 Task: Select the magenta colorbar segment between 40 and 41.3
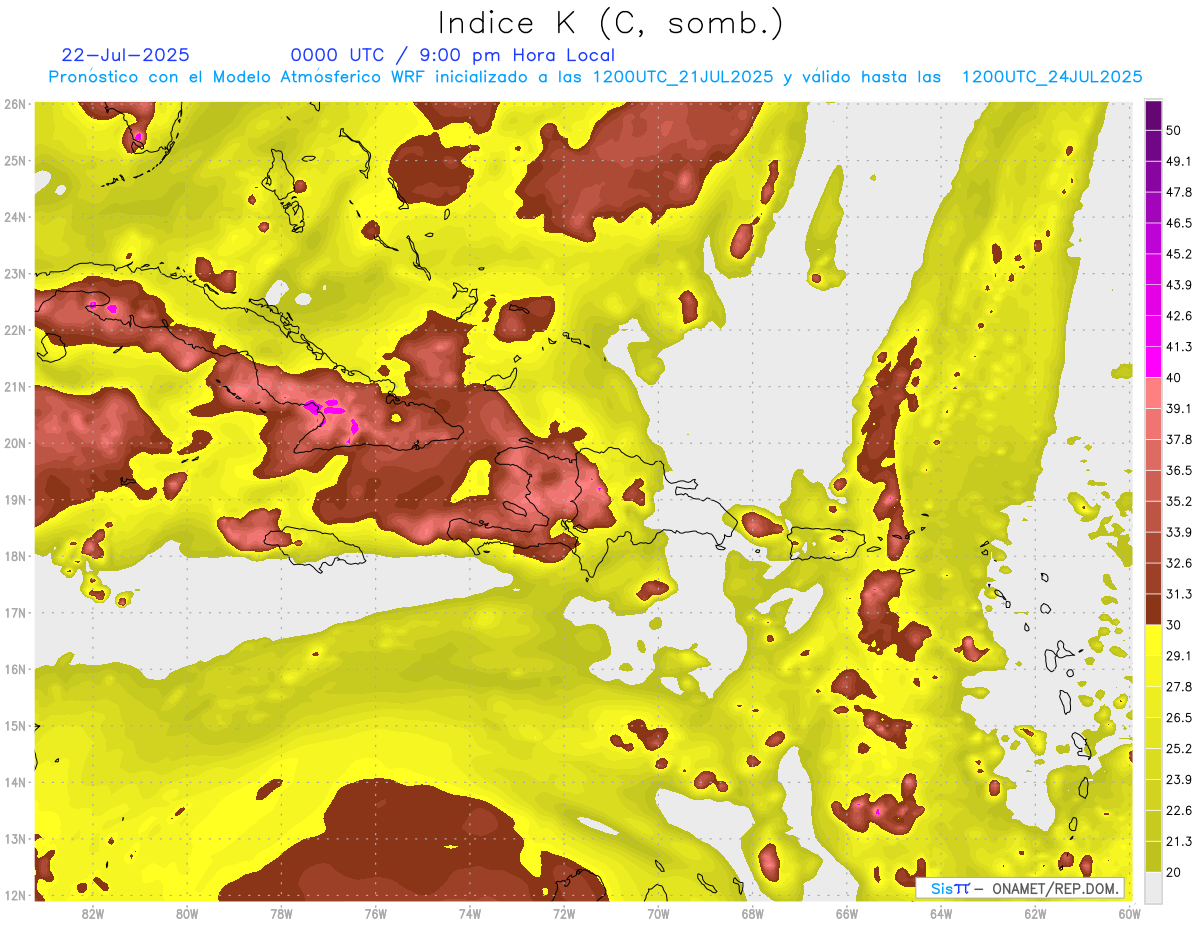(x=1153, y=362)
